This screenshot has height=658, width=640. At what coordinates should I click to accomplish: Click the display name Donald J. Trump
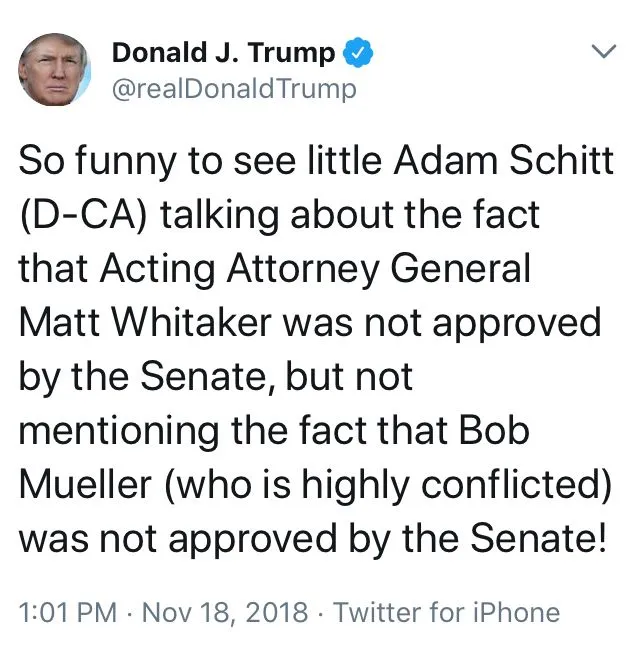point(223,51)
